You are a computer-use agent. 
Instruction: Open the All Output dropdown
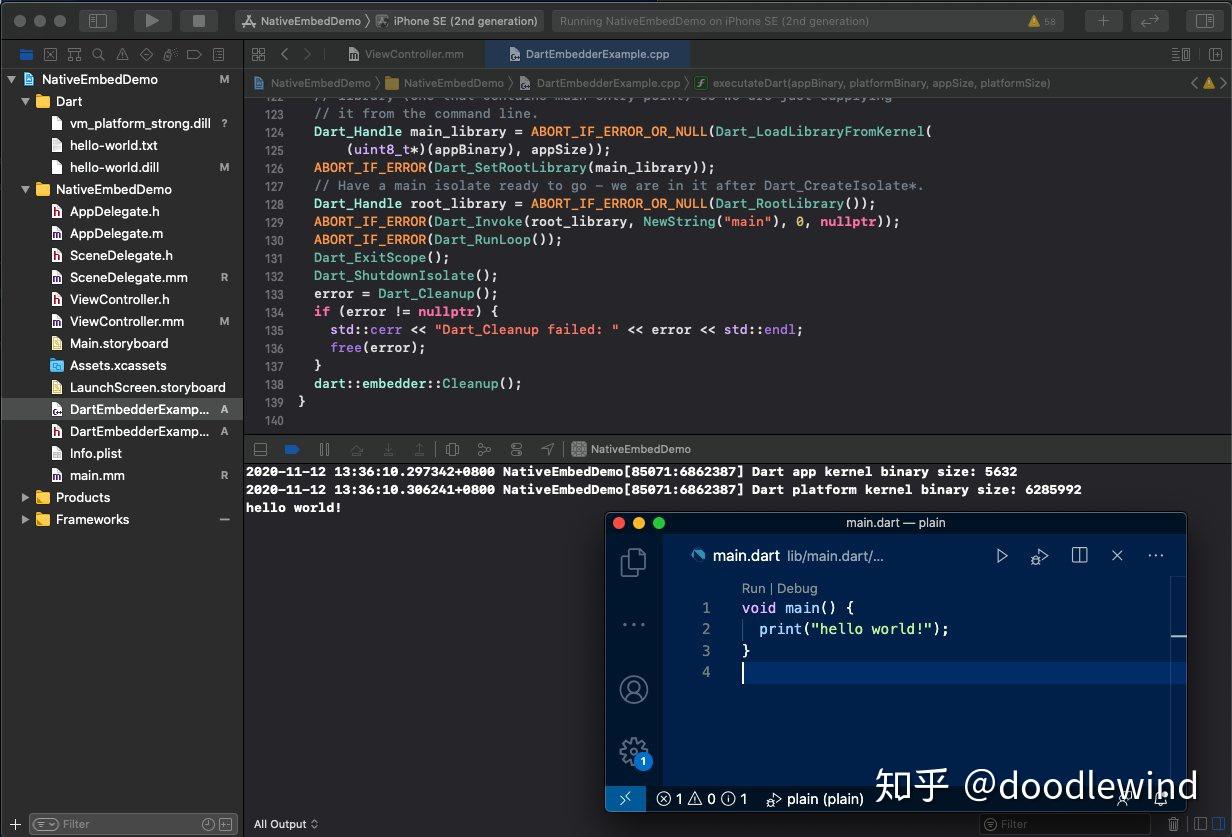pyautogui.click(x=286, y=824)
